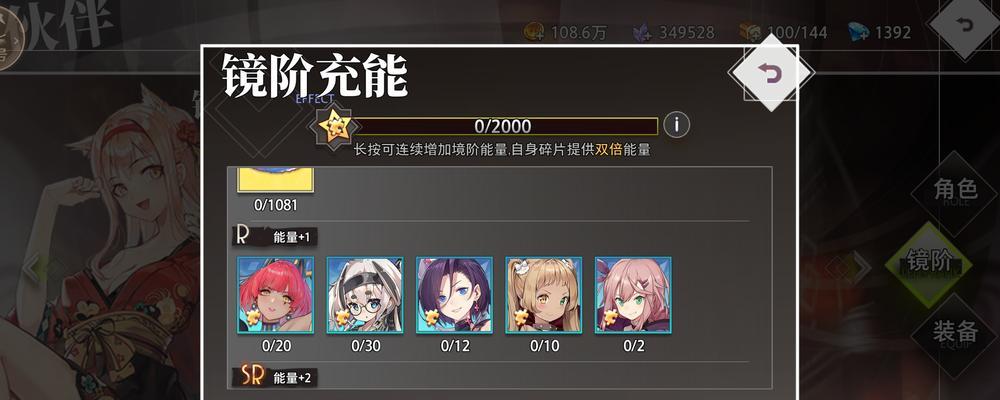Switch to the 镜阶 tab
The height and width of the screenshot is (400, 1000).
[930, 262]
